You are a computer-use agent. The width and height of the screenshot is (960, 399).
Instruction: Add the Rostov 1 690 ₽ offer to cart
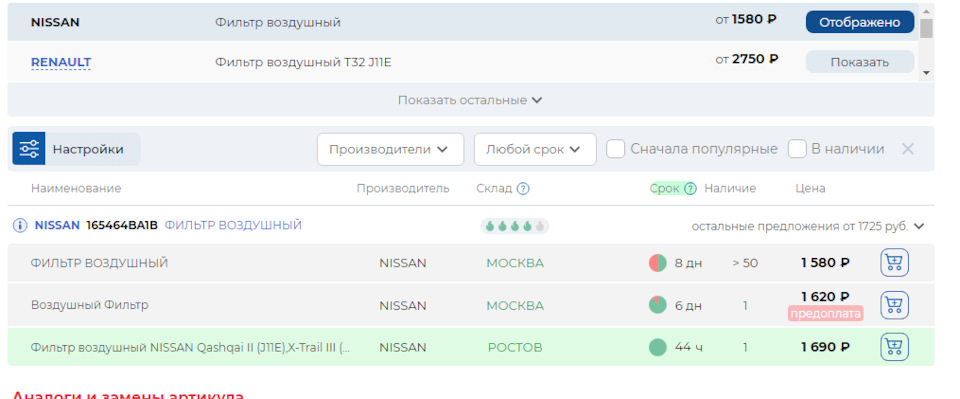pos(894,348)
